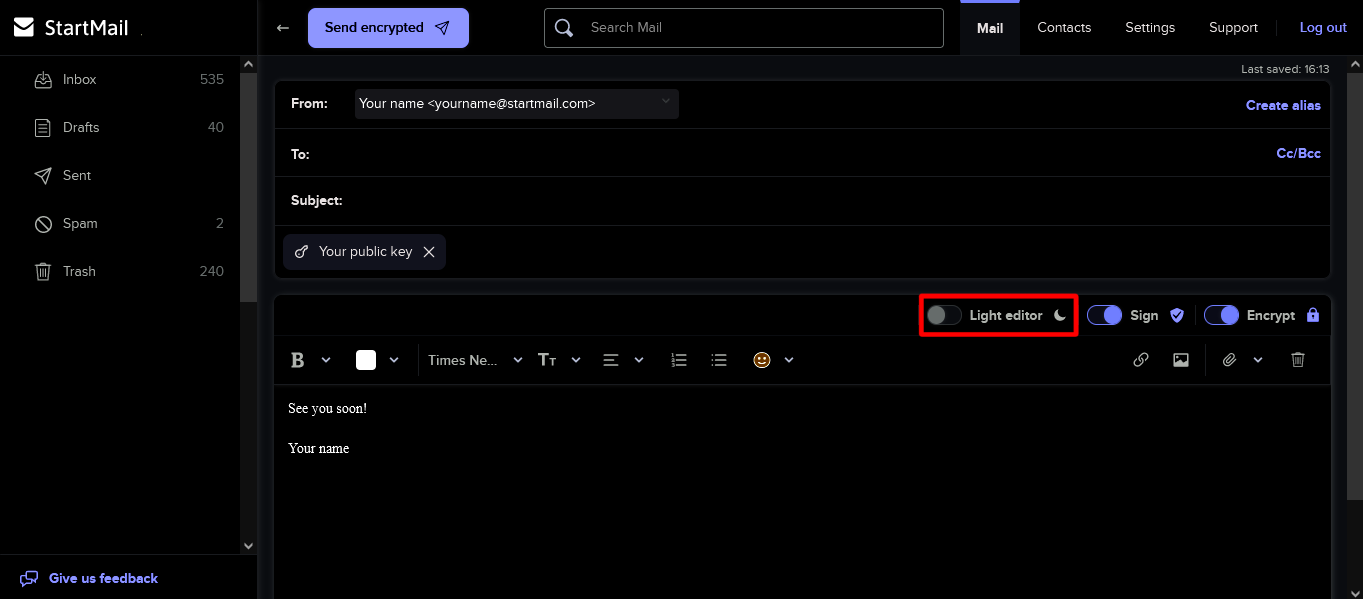1363x599 pixels.
Task: Expand the font size dropdown arrow
Action: pyautogui.click(x=576, y=360)
